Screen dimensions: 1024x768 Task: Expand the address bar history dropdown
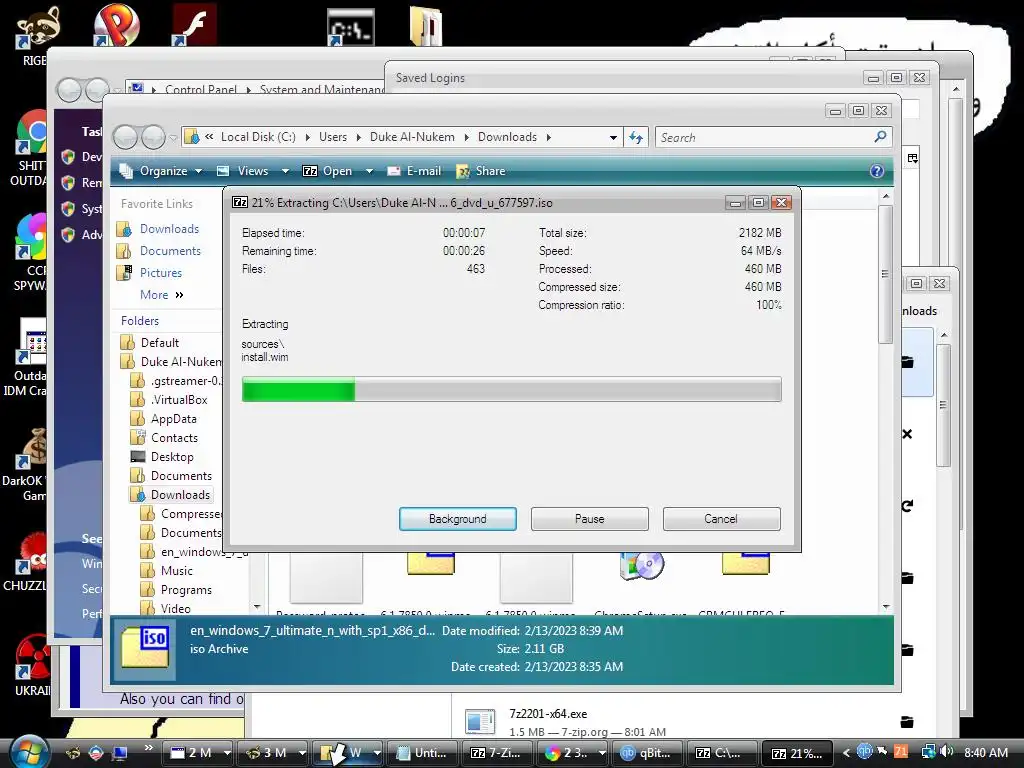click(x=613, y=137)
